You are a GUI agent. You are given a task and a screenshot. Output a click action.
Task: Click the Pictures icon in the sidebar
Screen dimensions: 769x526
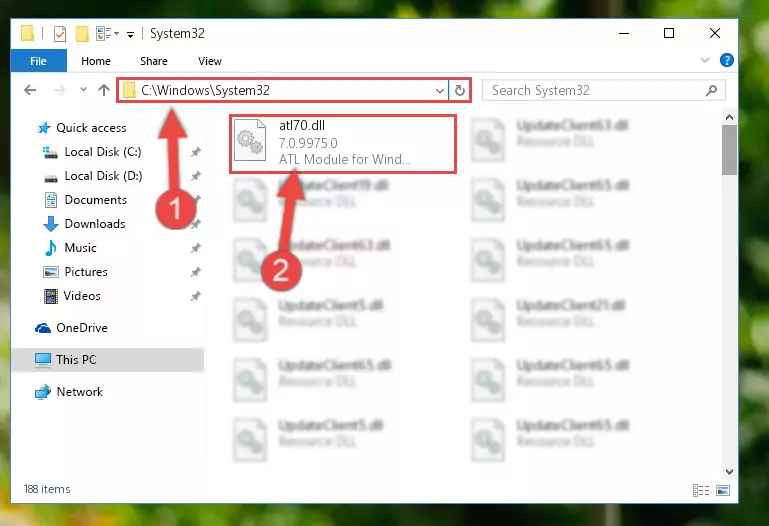(x=51, y=272)
